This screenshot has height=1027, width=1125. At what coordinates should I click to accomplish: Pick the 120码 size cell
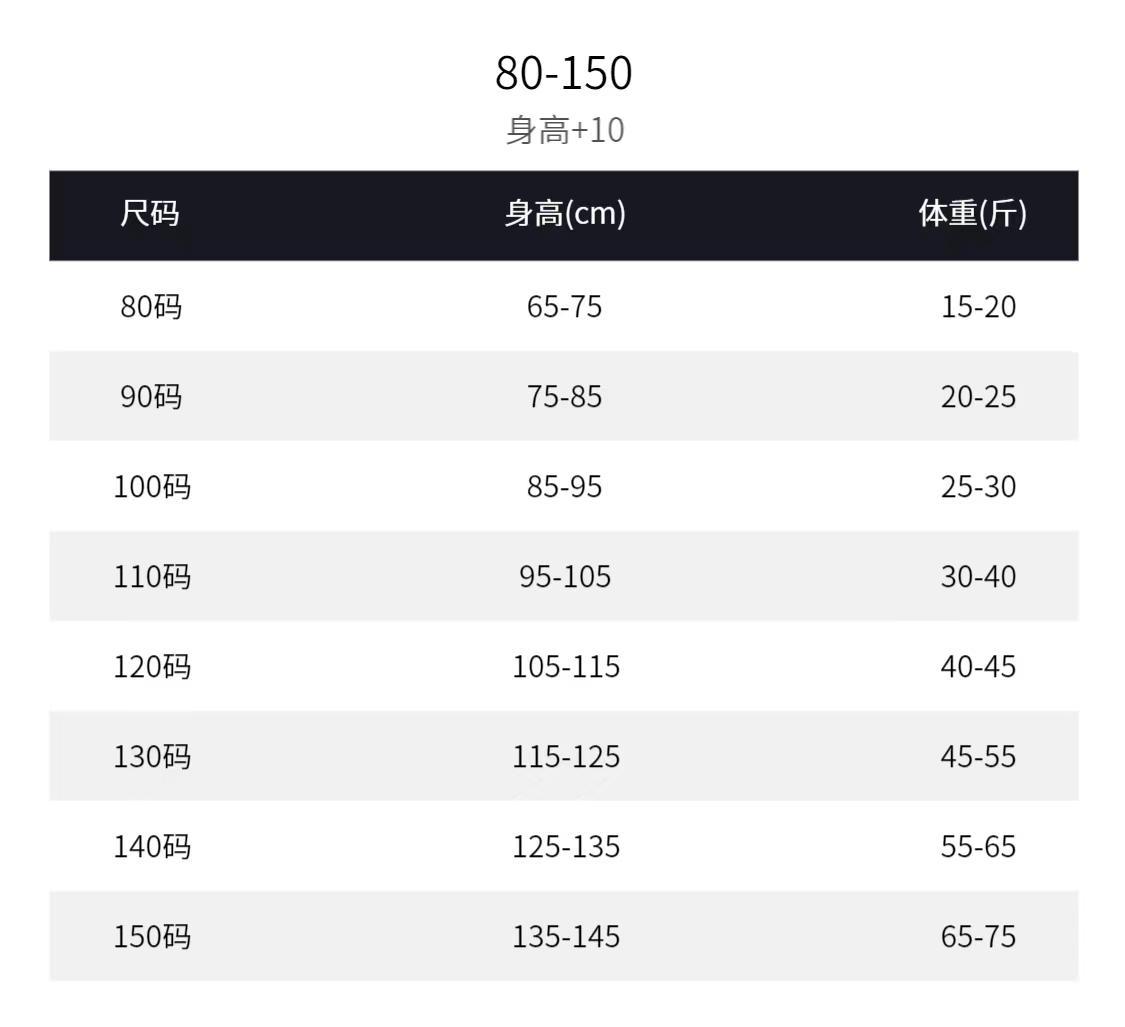pyautogui.click(x=151, y=666)
